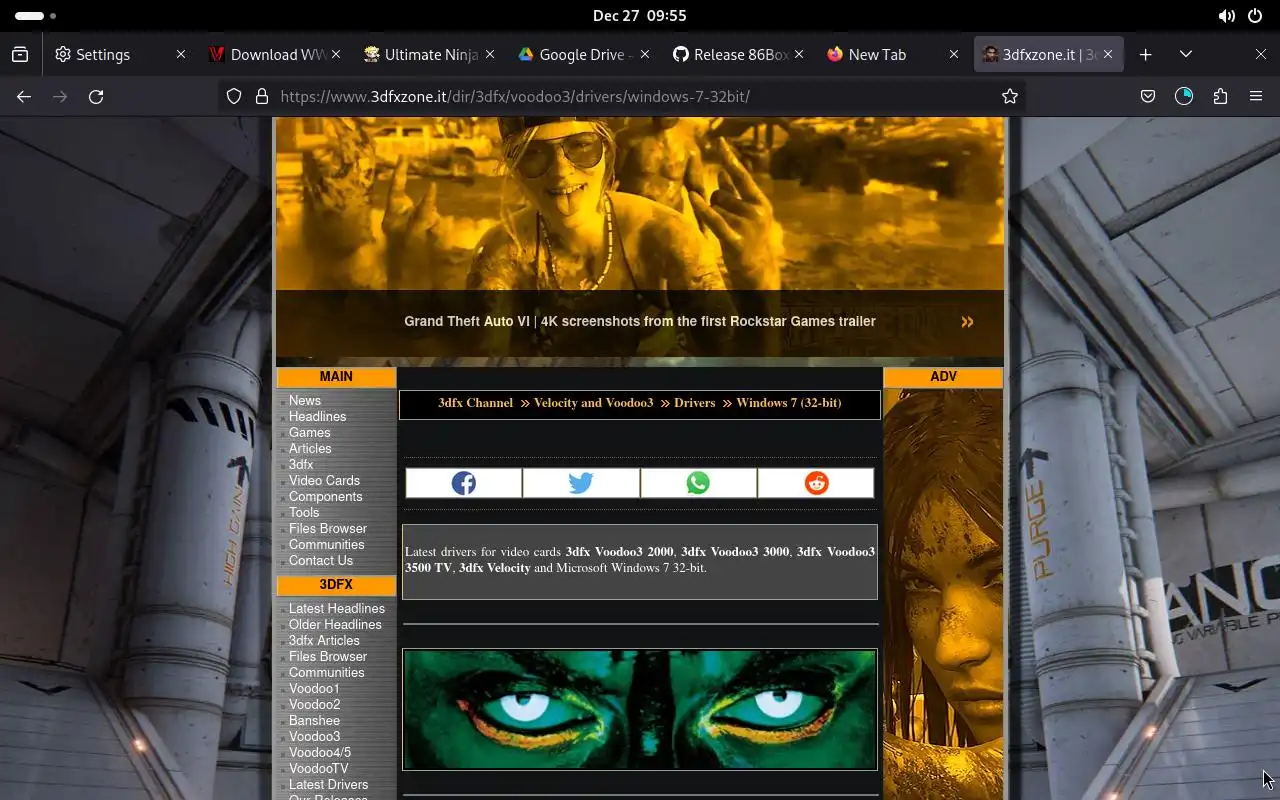Share page via Facebook icon
Viewport: 1280px width, 800px height.
point(463,483)
